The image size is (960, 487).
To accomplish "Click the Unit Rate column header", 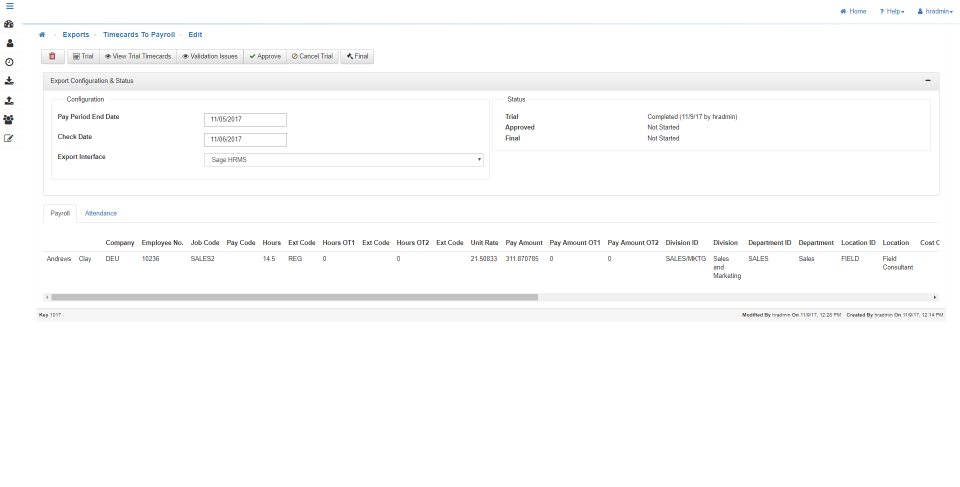I will click(x=484, y=243).
